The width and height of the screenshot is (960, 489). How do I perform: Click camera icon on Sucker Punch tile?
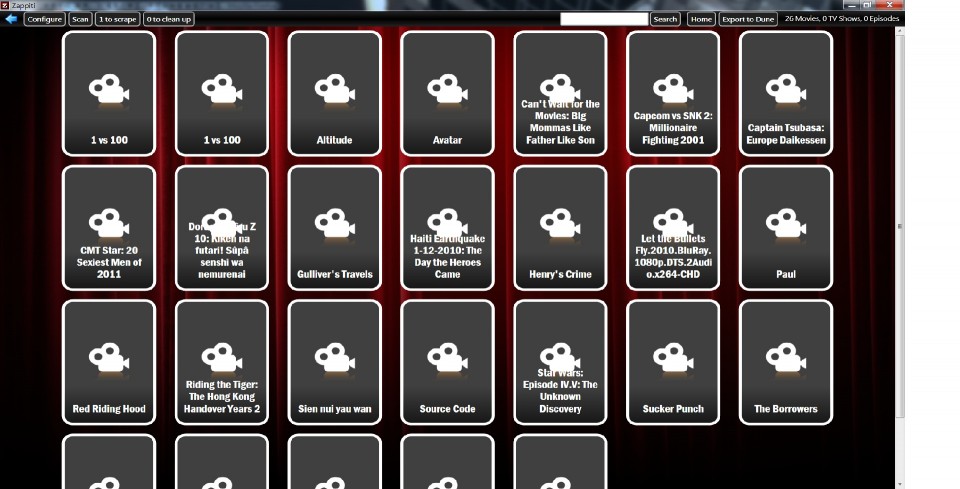coord(672,358)
